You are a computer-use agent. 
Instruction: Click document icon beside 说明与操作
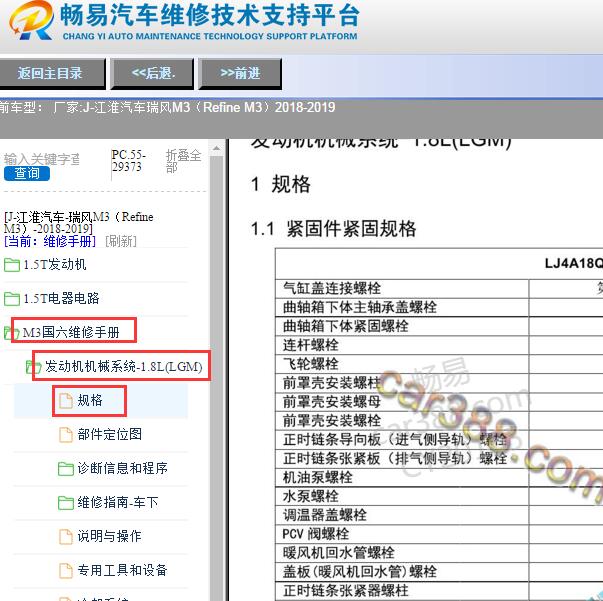pyautogui.click(x=65, y=536)
